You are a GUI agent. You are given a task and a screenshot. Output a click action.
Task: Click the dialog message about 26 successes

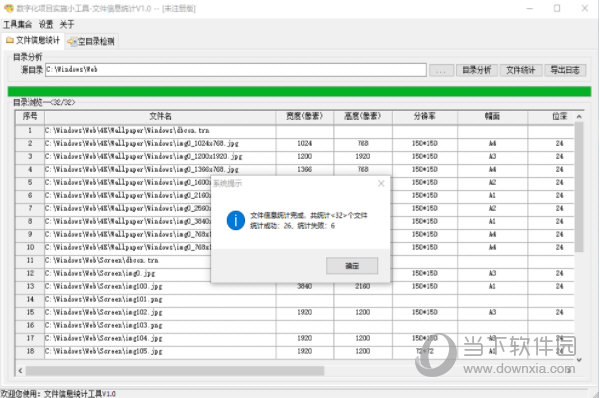[292, 226]
